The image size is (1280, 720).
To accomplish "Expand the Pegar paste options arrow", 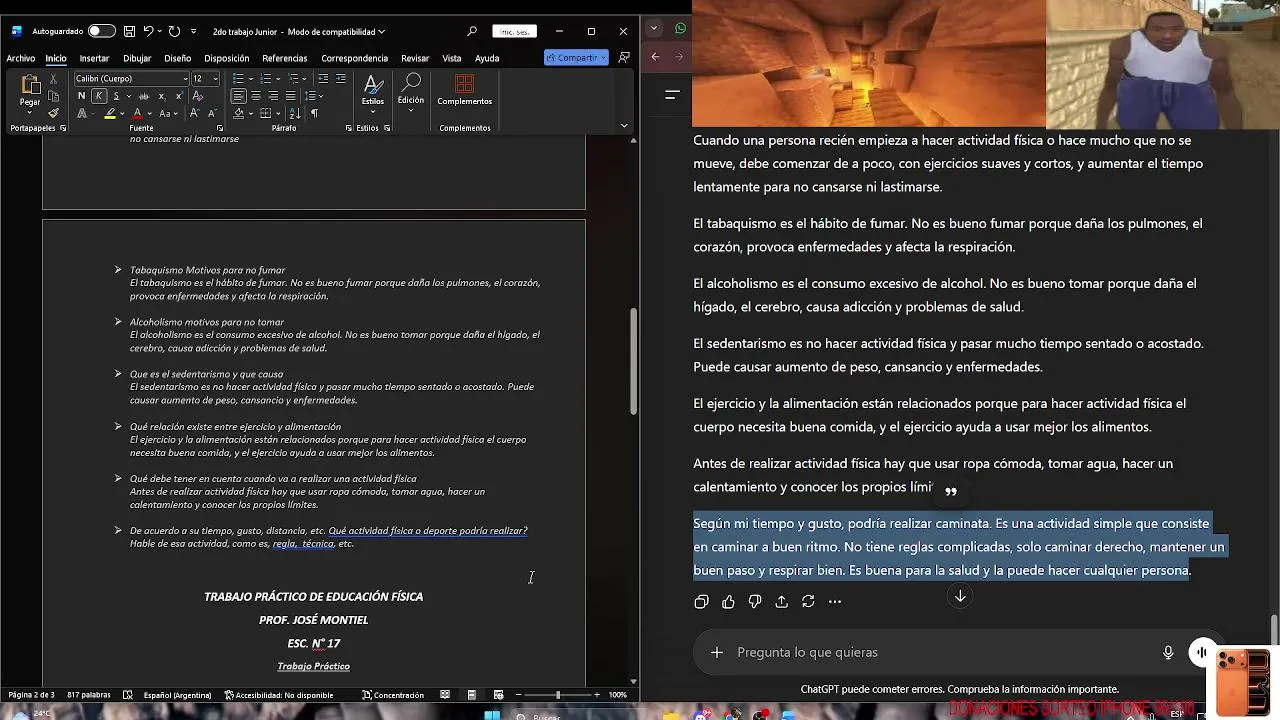I will click(30, 112).
